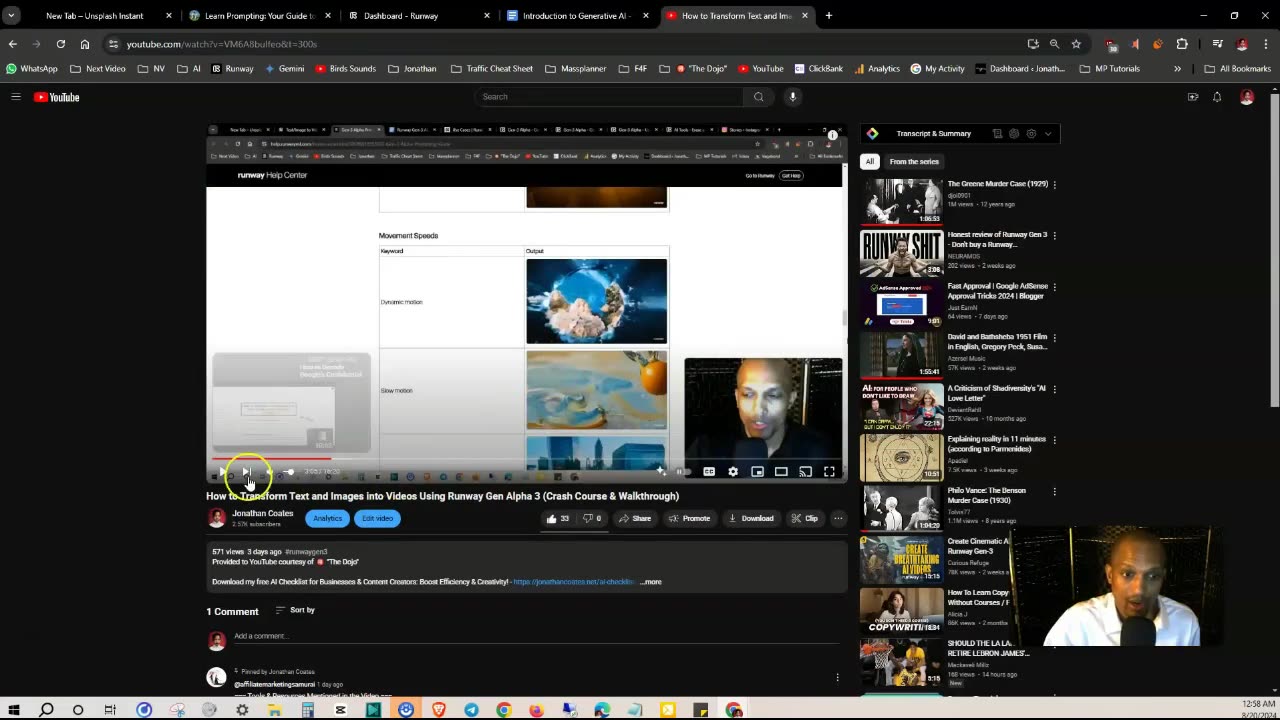Image resolution: width=1280 pixels, height=720 pixels.
Task: Open options for Honest review of Runway Gen 3
Action: point(1054,236)
